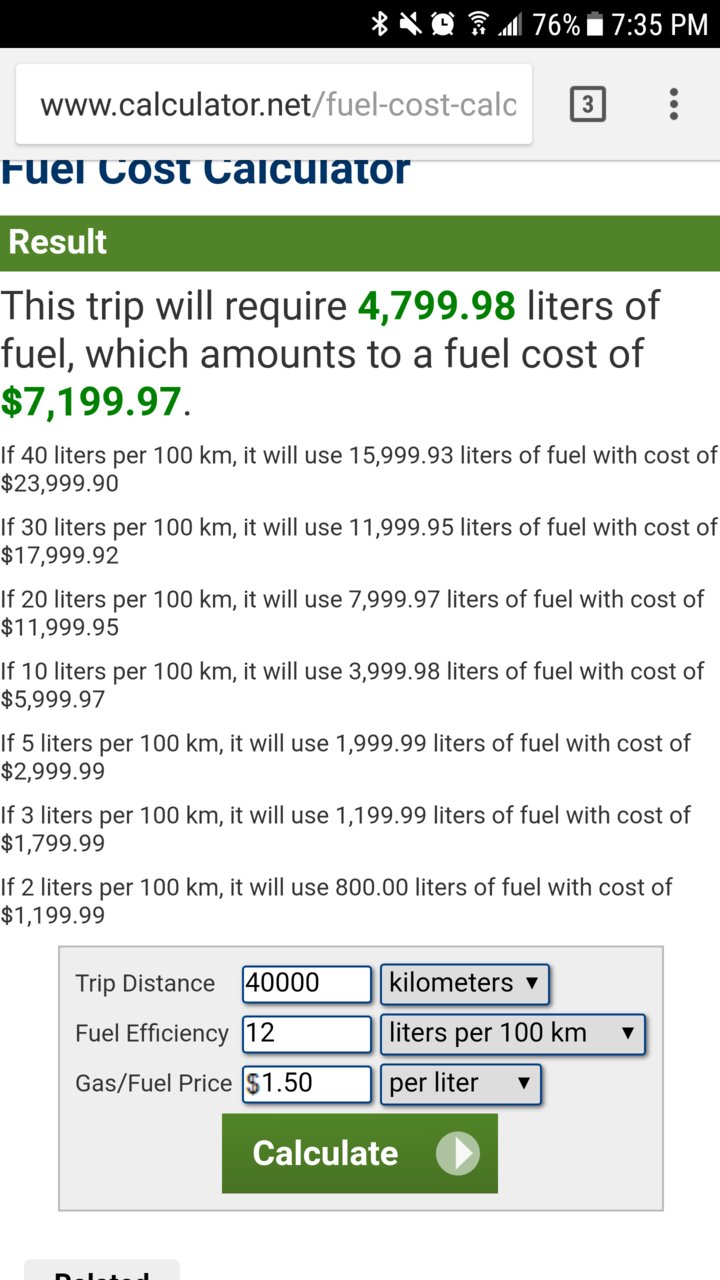This screenshot has height=1280, width=720.
Task: Tap the muted sound icon in status bar
Action: point(410,24)
